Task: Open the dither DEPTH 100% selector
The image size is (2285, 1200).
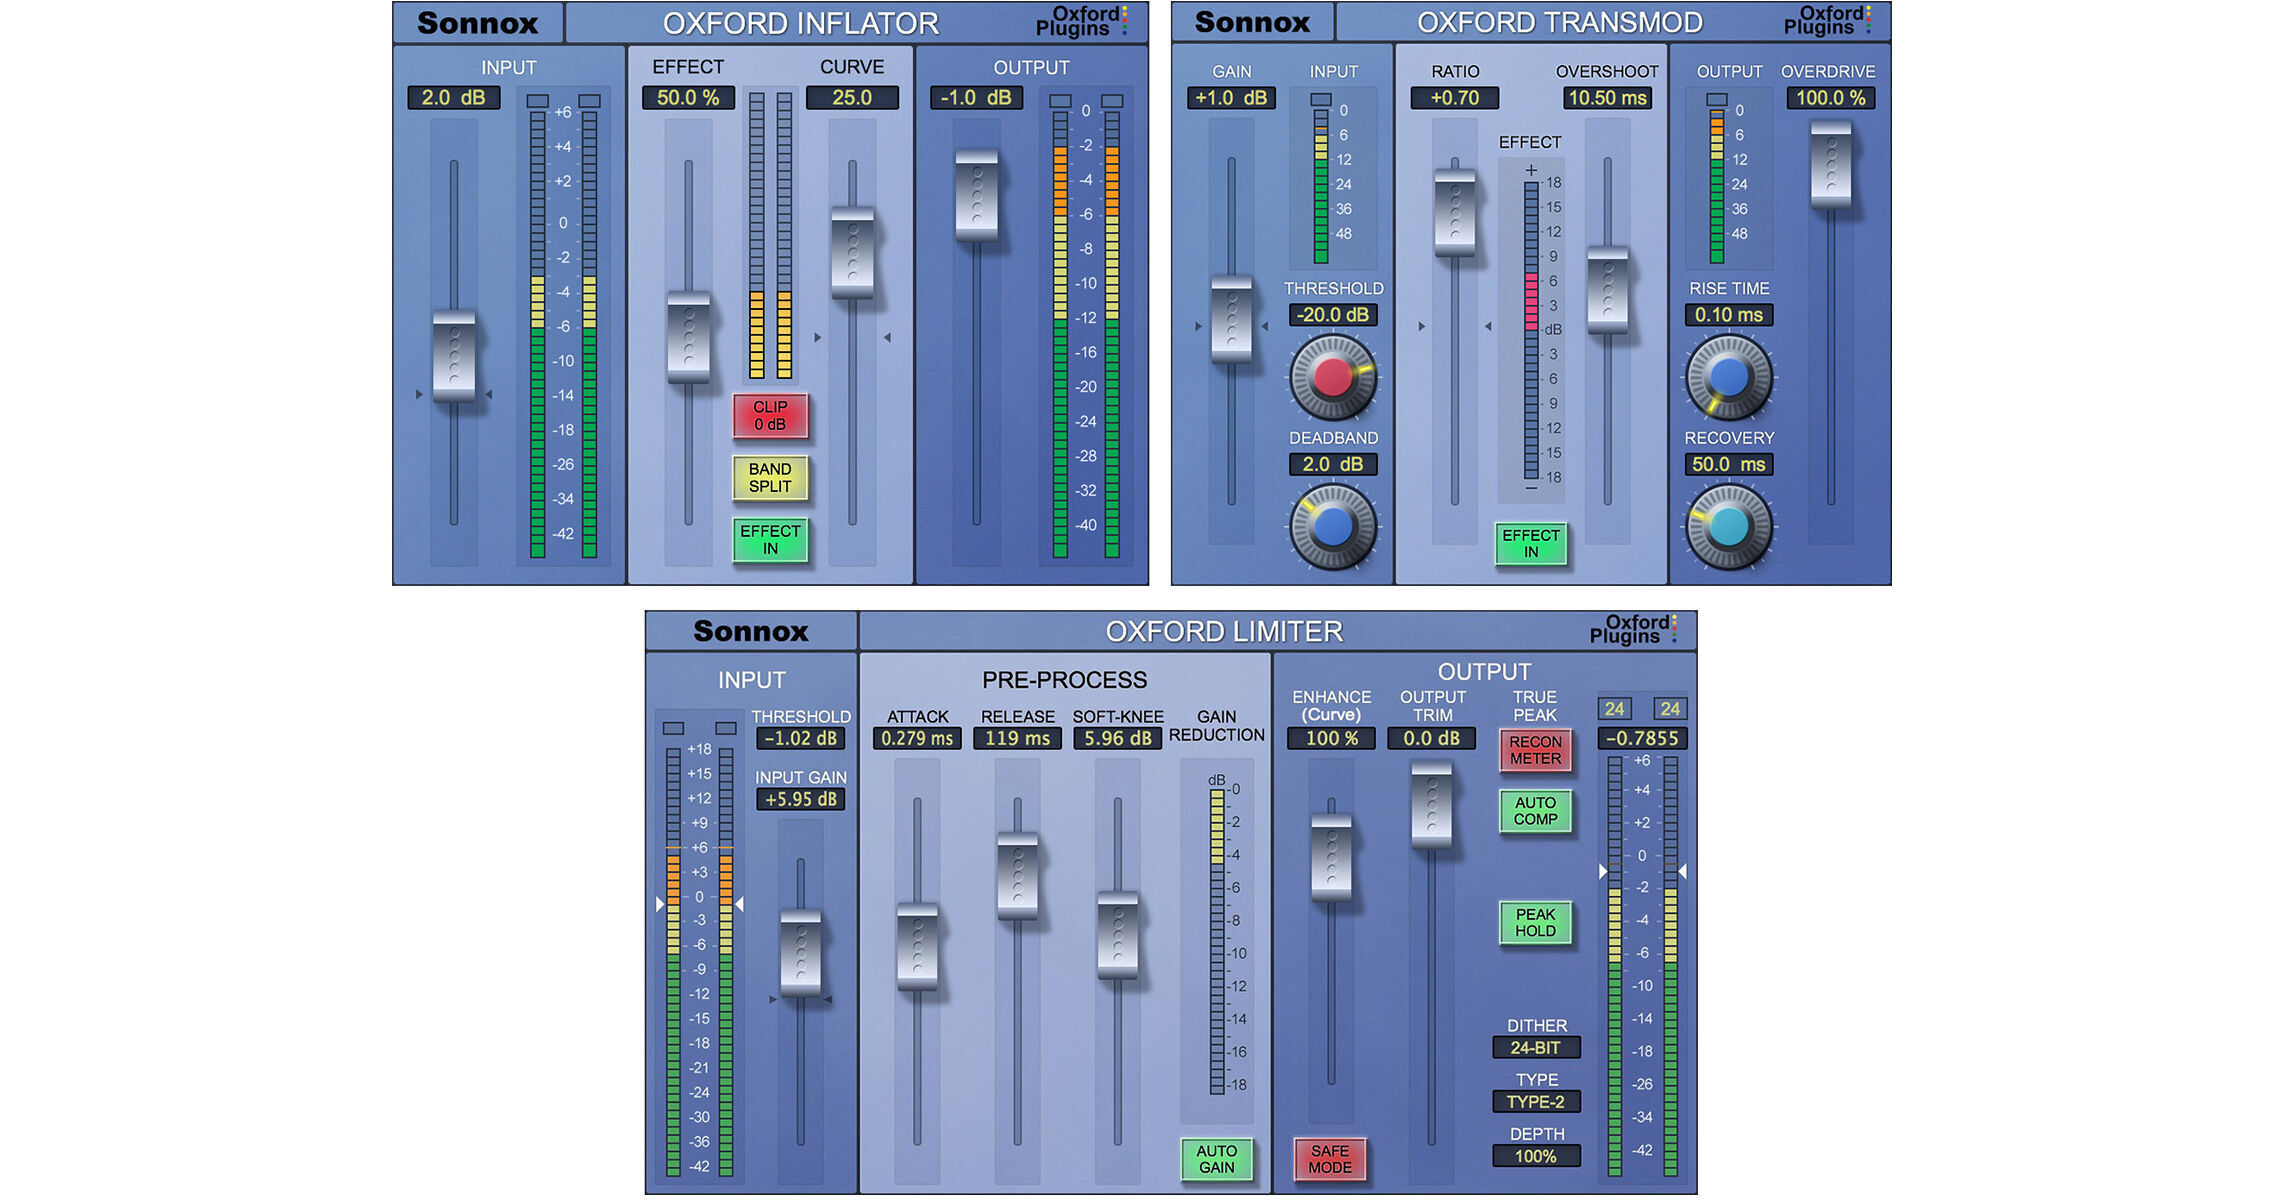Action: click(x=1536, y=1156)
